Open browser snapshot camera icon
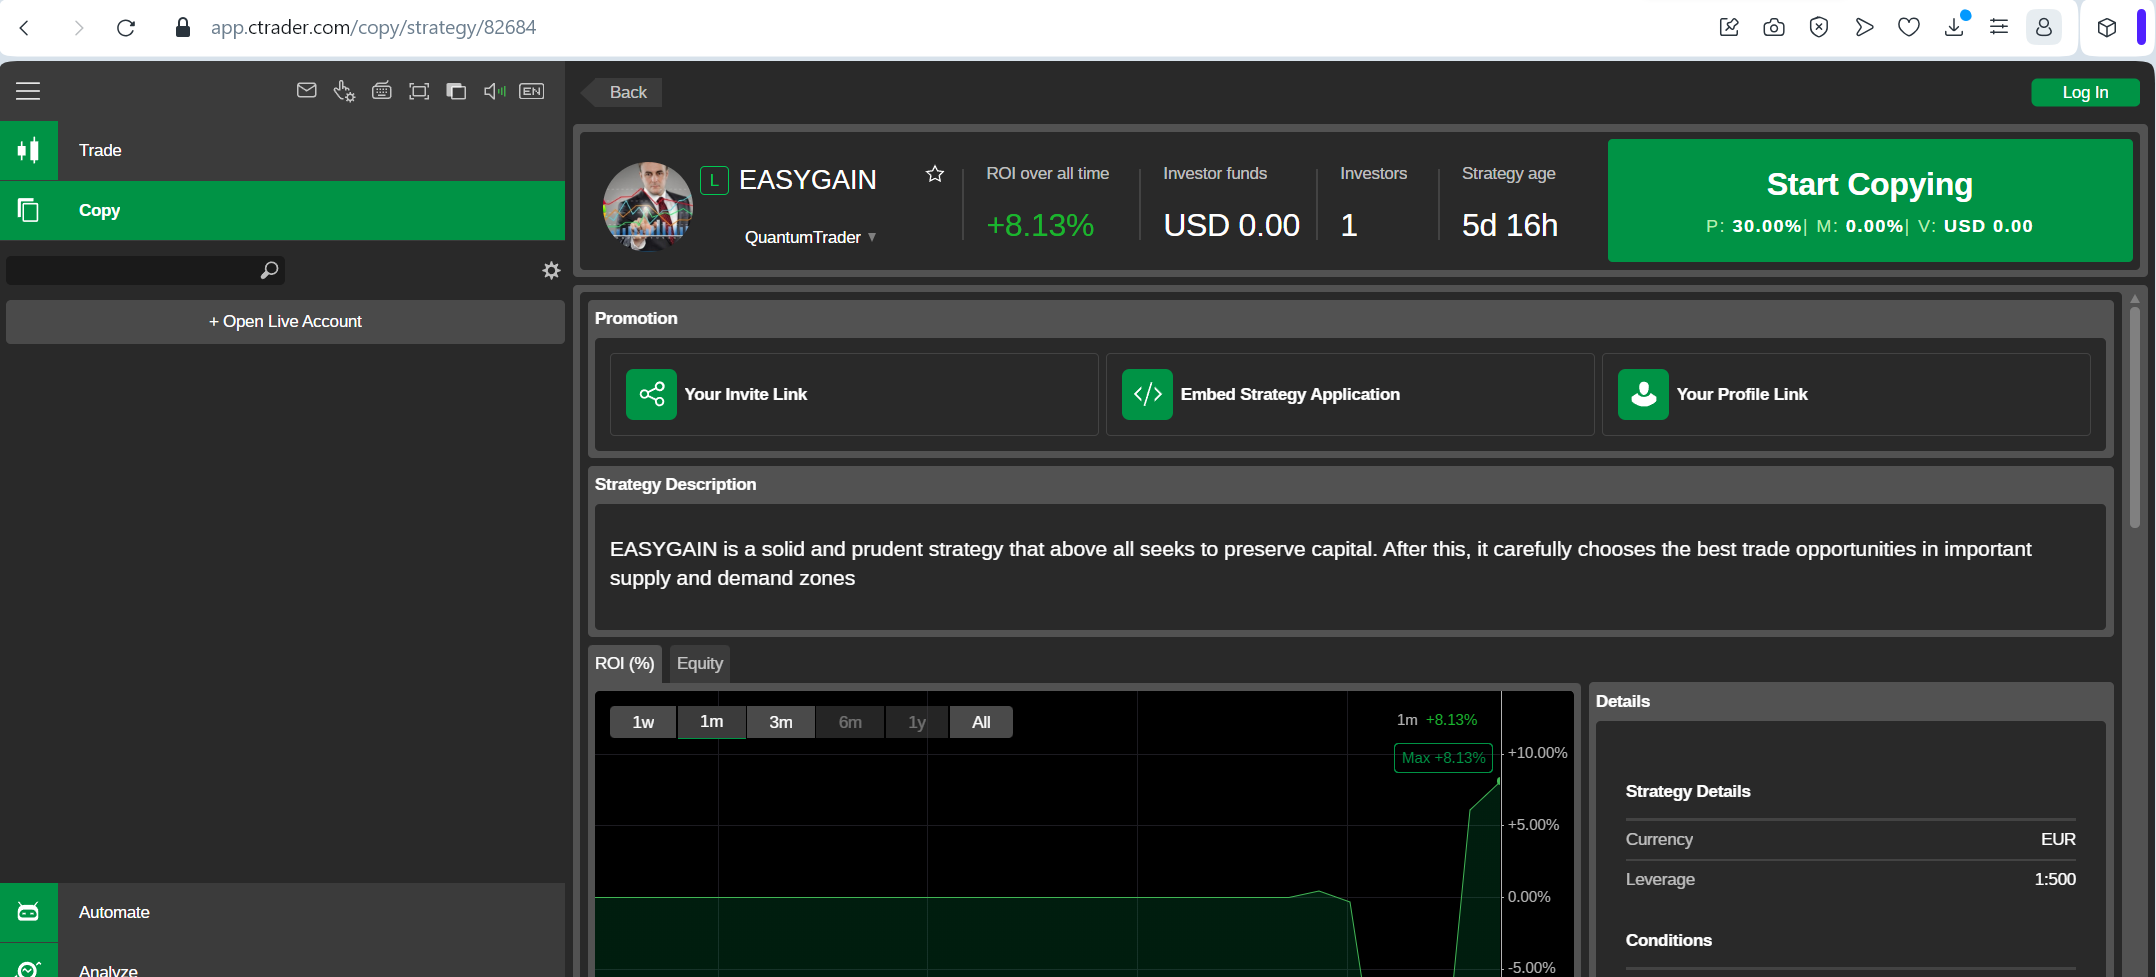Image resolution: width=2156 pixels, height=977 pixels. (x=1774, y=28)
